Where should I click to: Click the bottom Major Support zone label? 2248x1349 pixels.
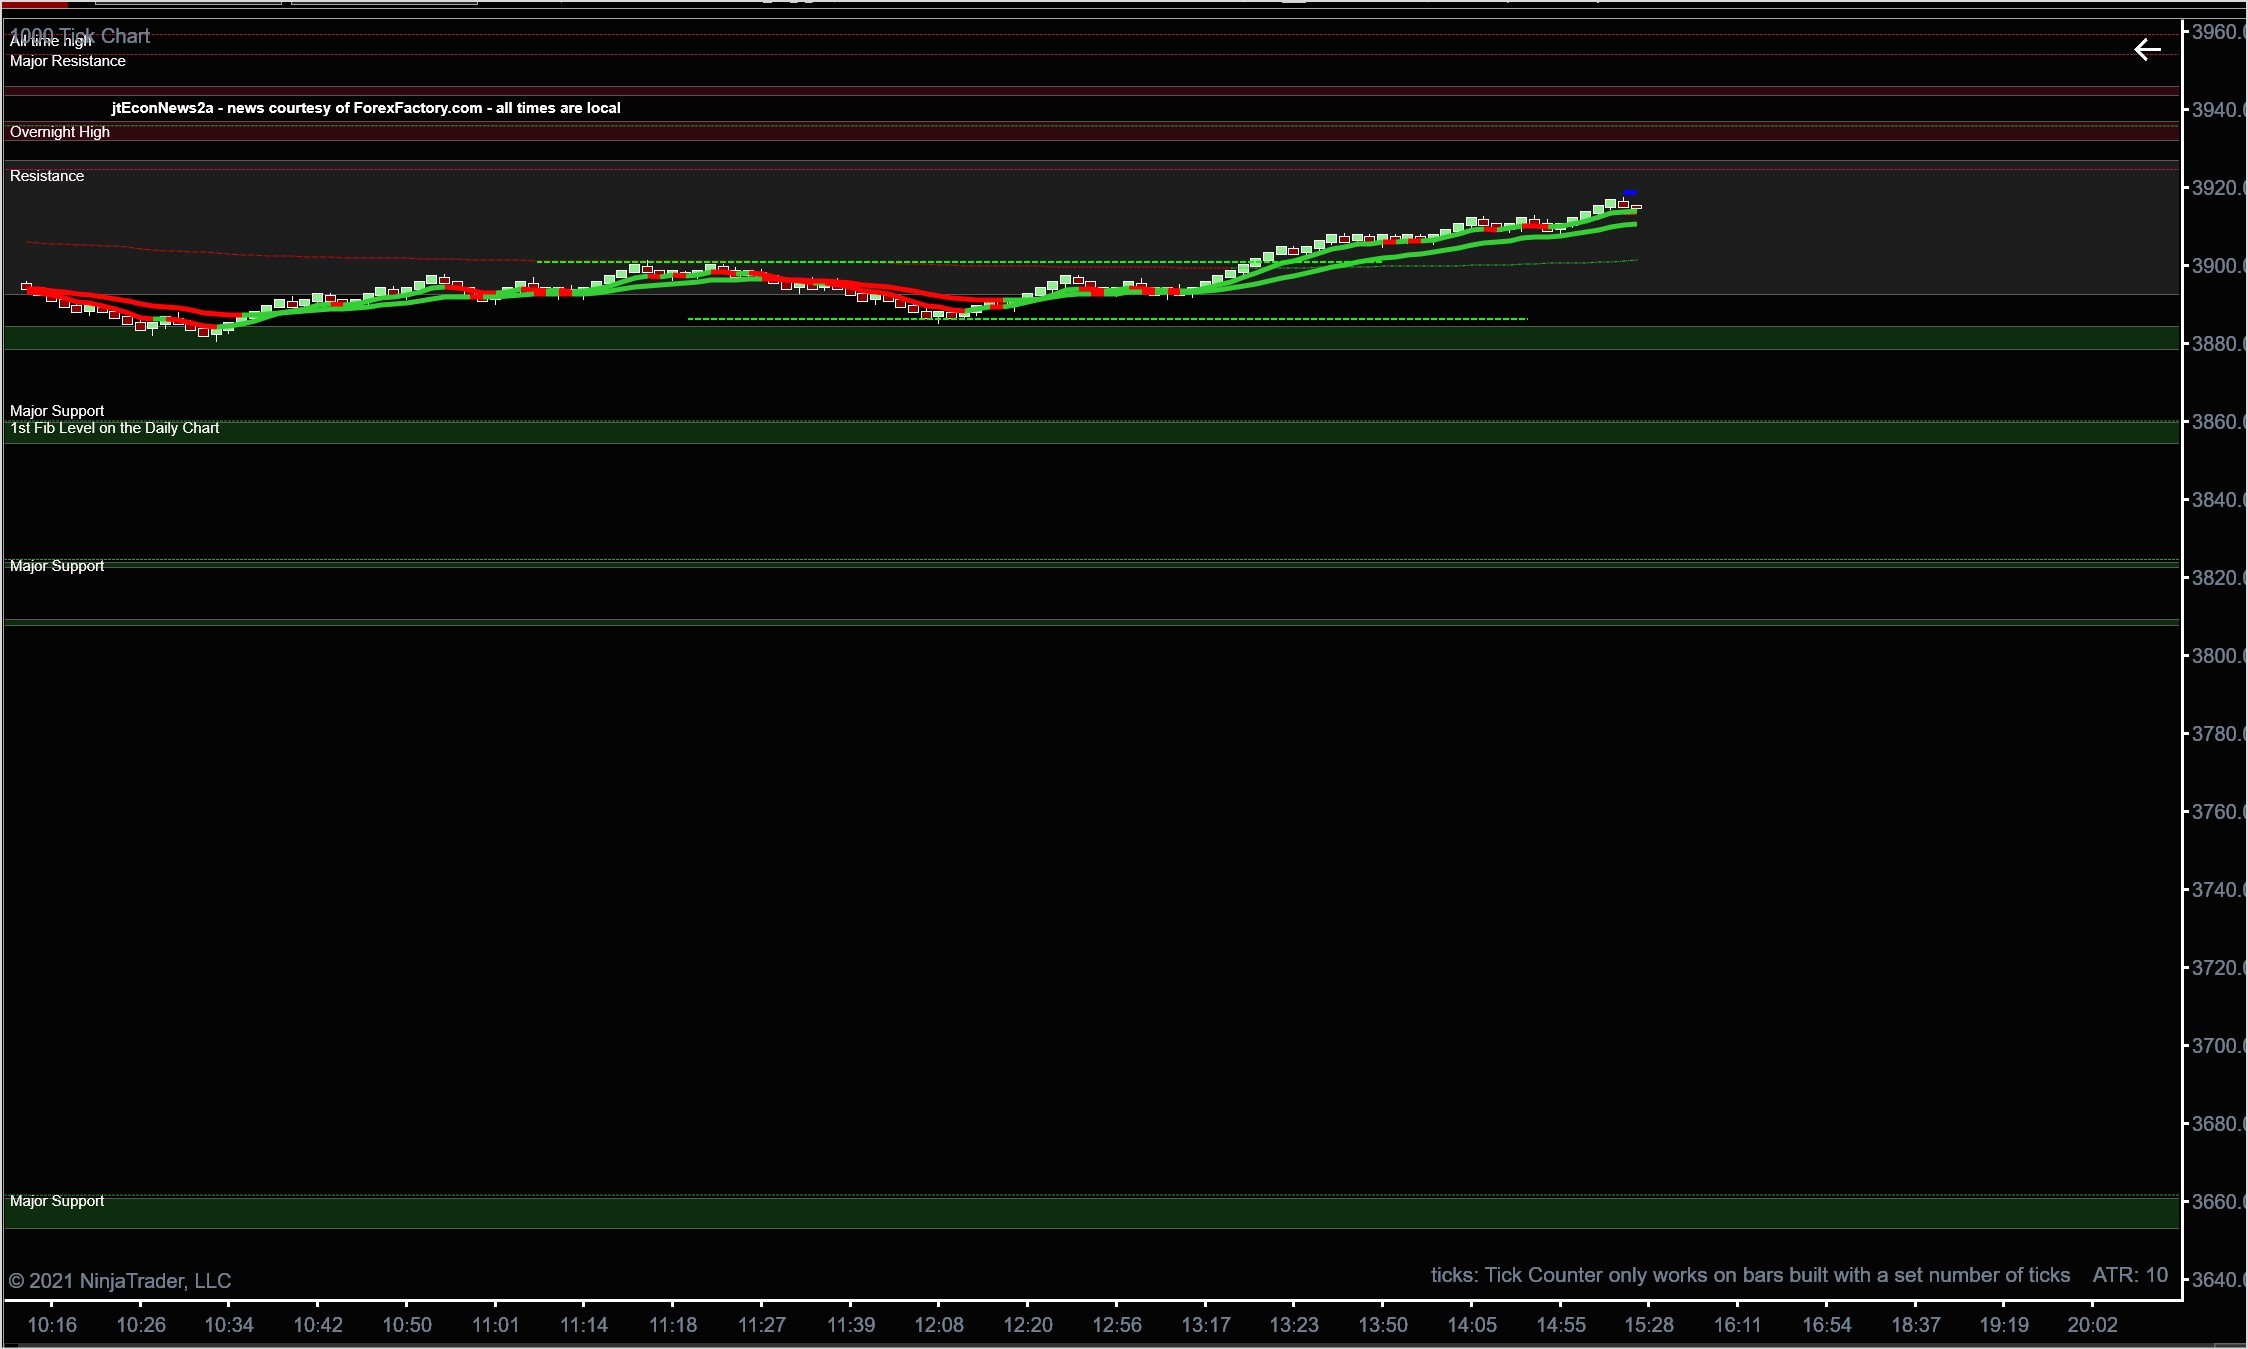pyautogui.click(x=57, y=1201)
